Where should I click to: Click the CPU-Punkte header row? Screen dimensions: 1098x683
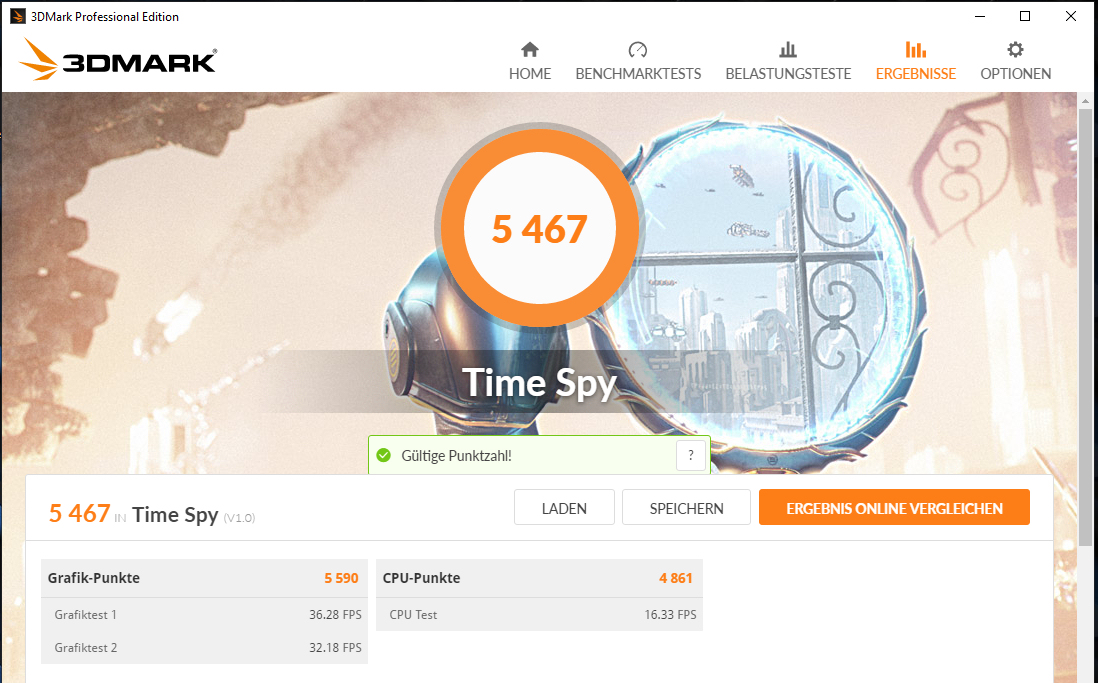(x=539, y=578)
